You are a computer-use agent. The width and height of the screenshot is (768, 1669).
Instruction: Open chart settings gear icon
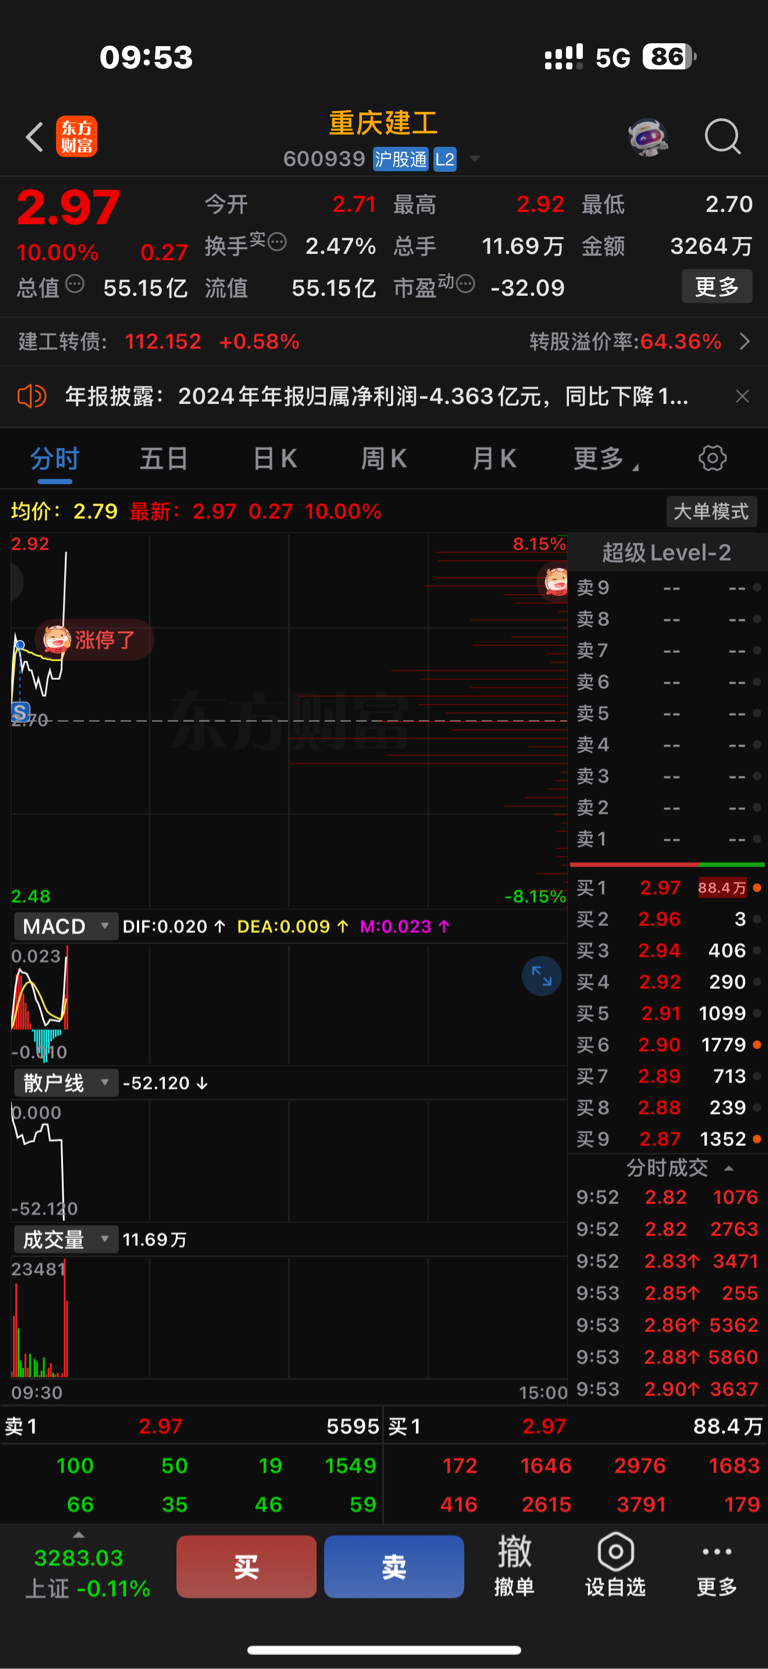click(x=712, y=459)
